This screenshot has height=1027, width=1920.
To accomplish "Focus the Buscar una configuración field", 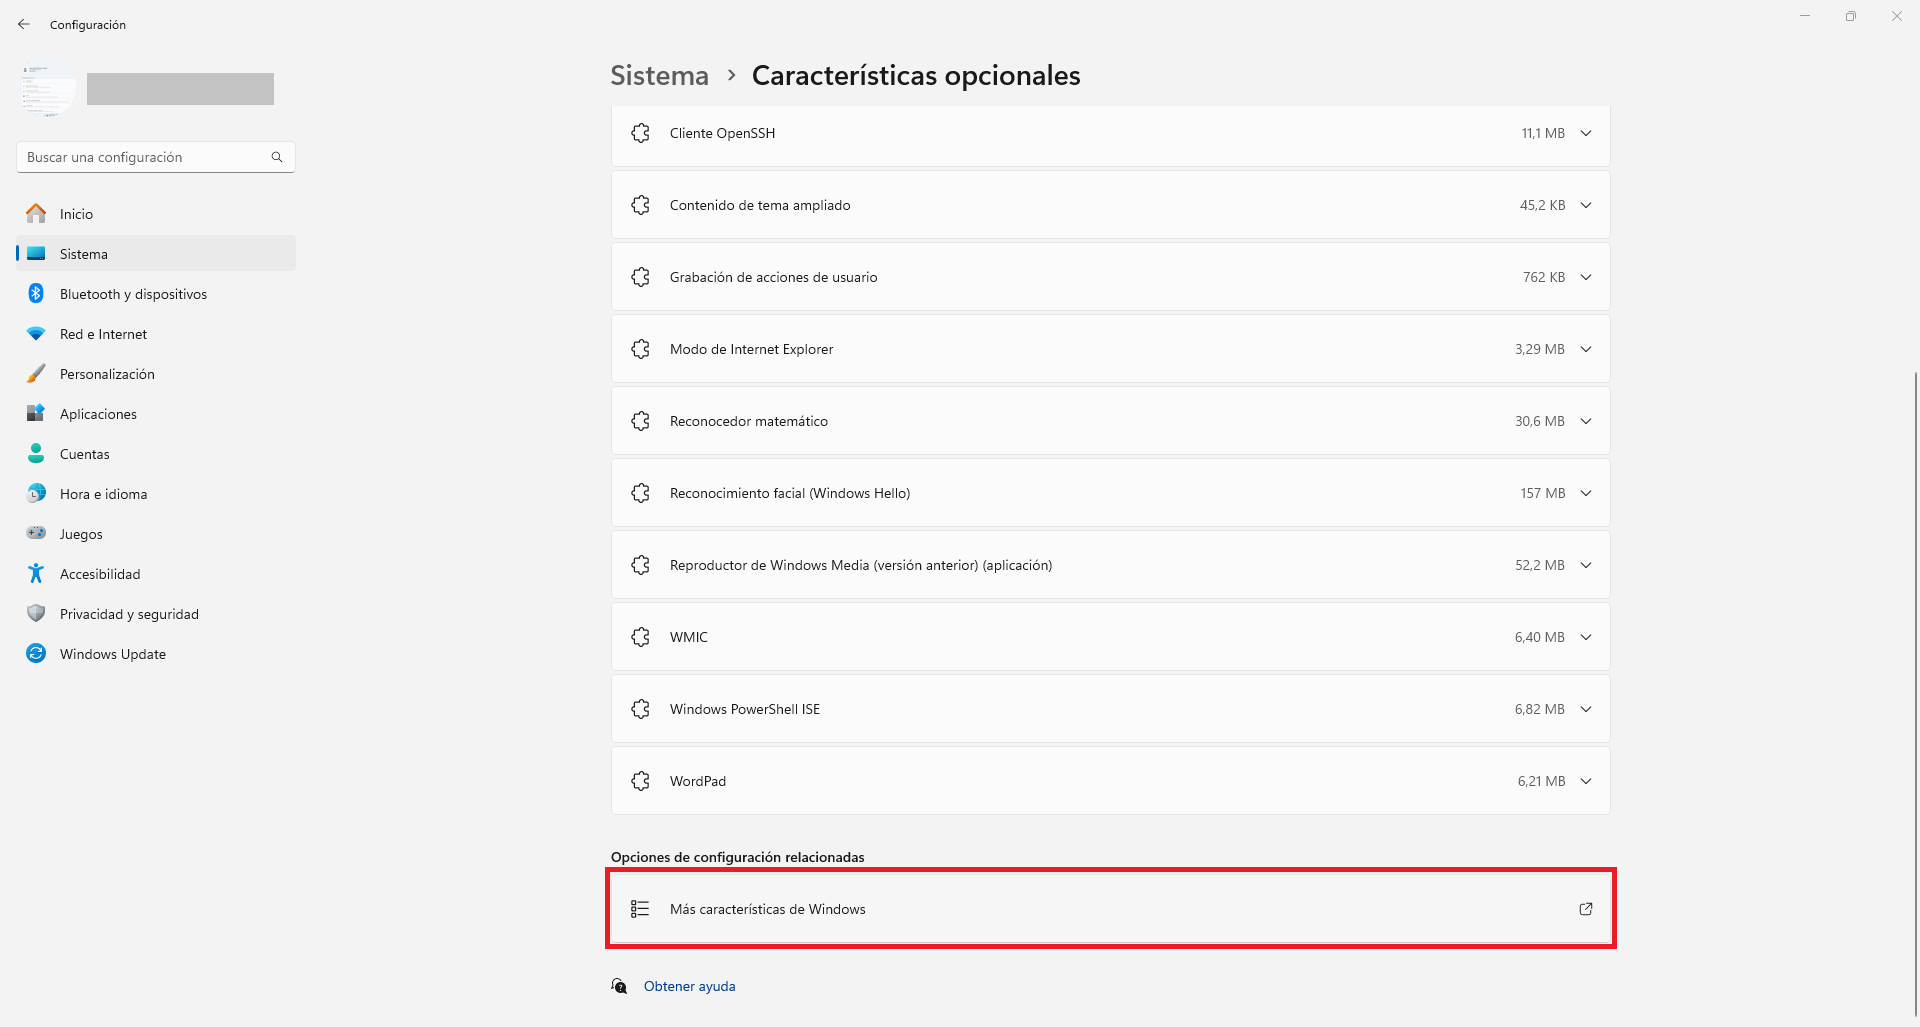I will pyautogui.click(x=156, y=157).
